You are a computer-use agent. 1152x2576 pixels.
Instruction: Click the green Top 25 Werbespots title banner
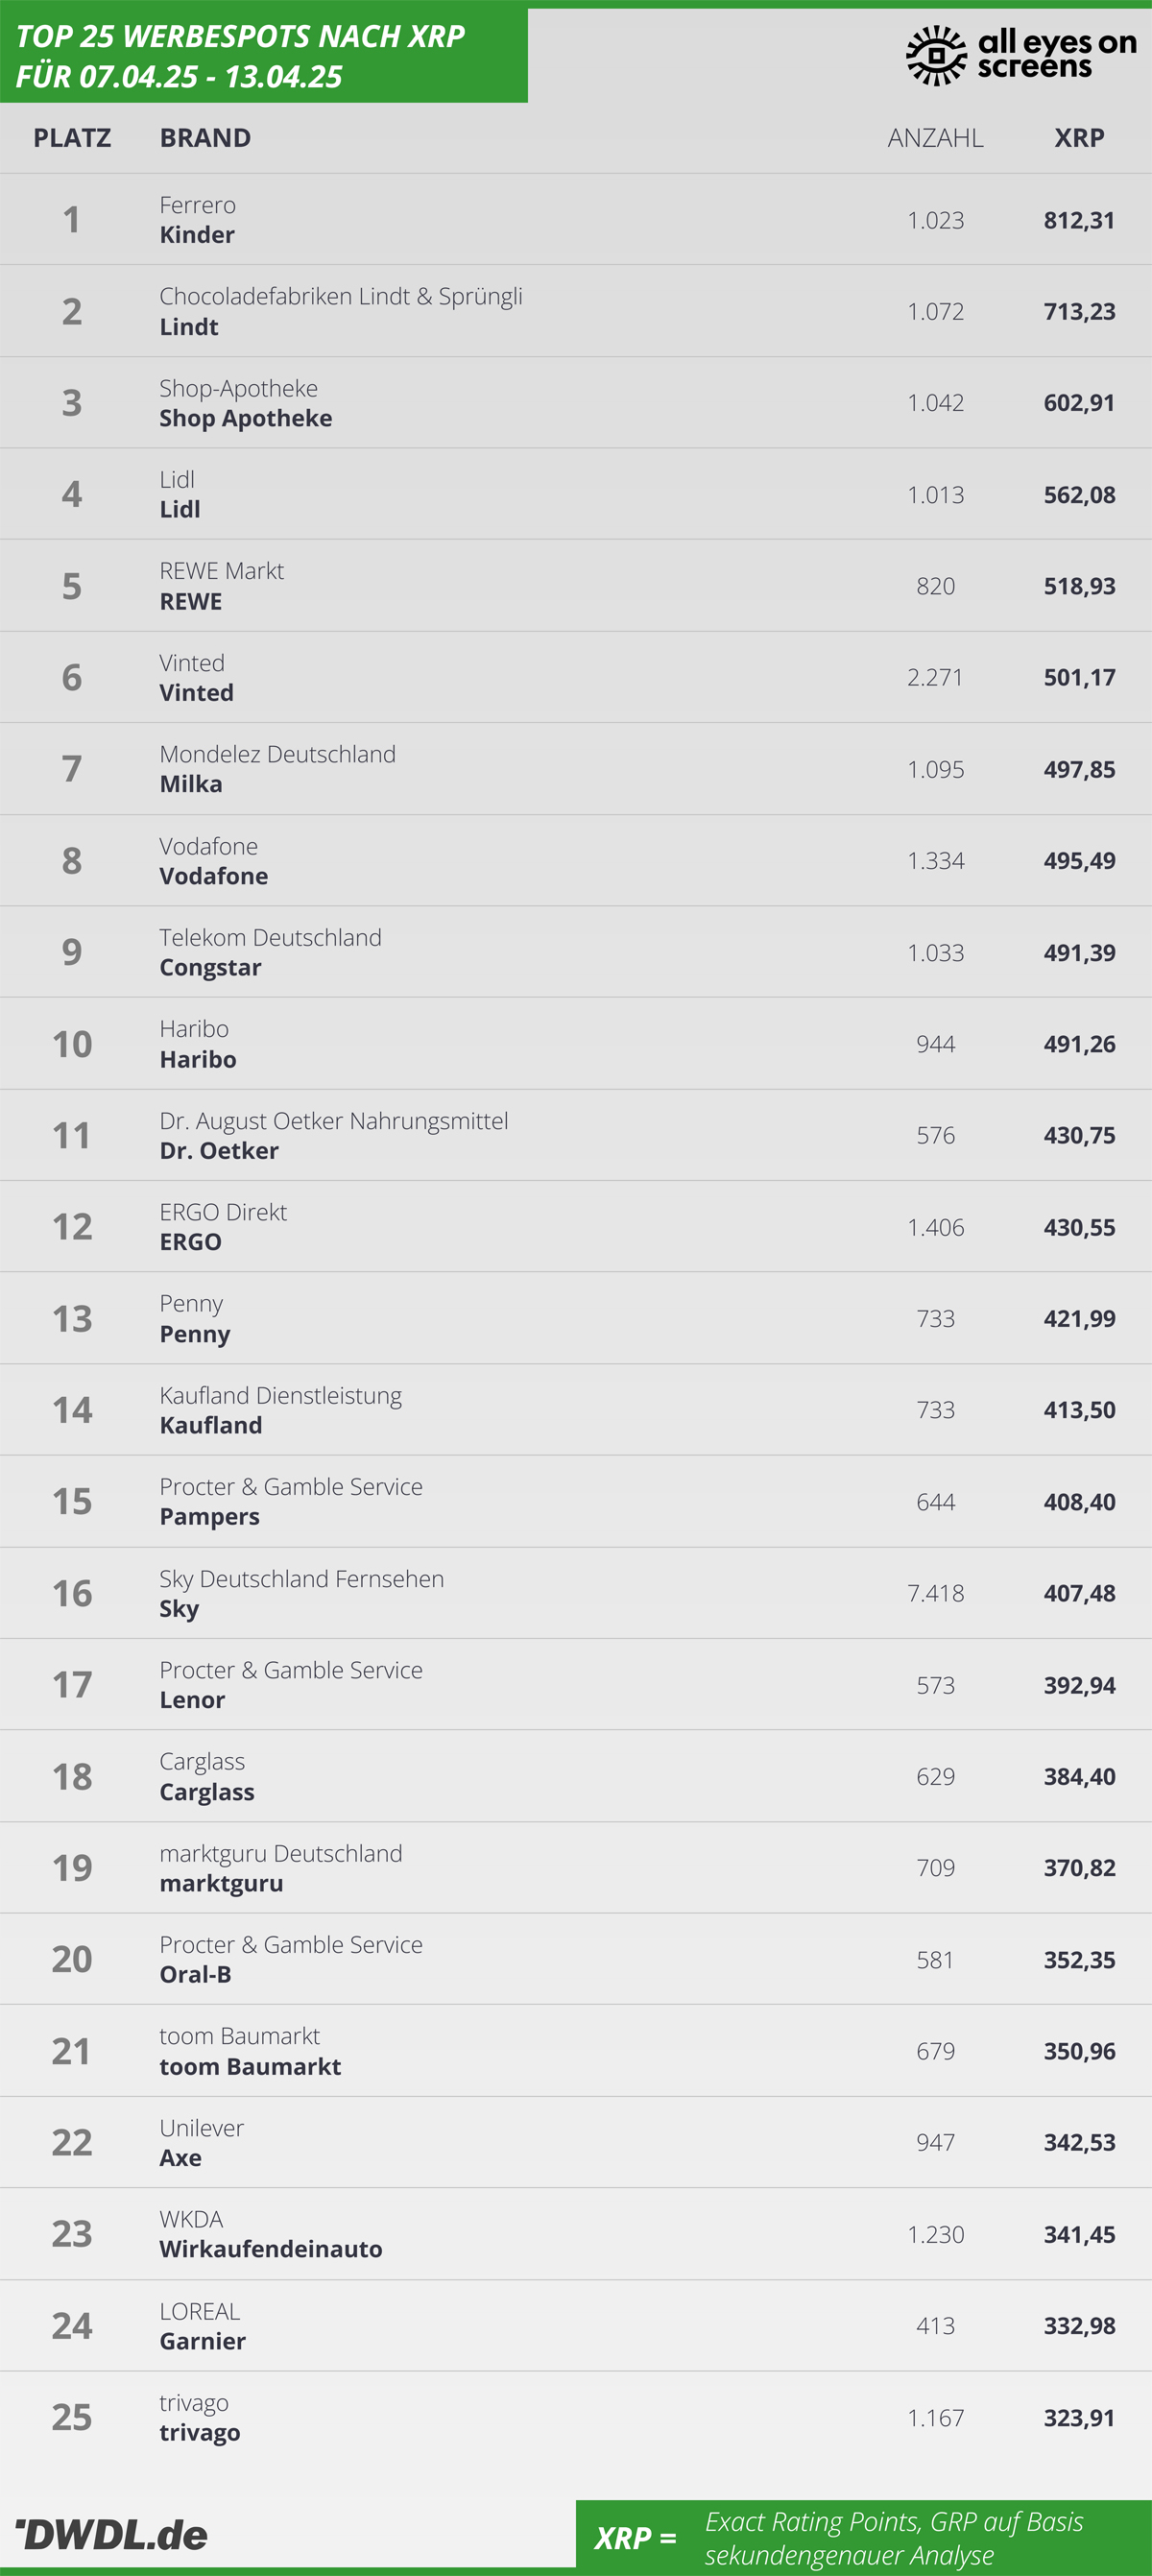(264, 56)
